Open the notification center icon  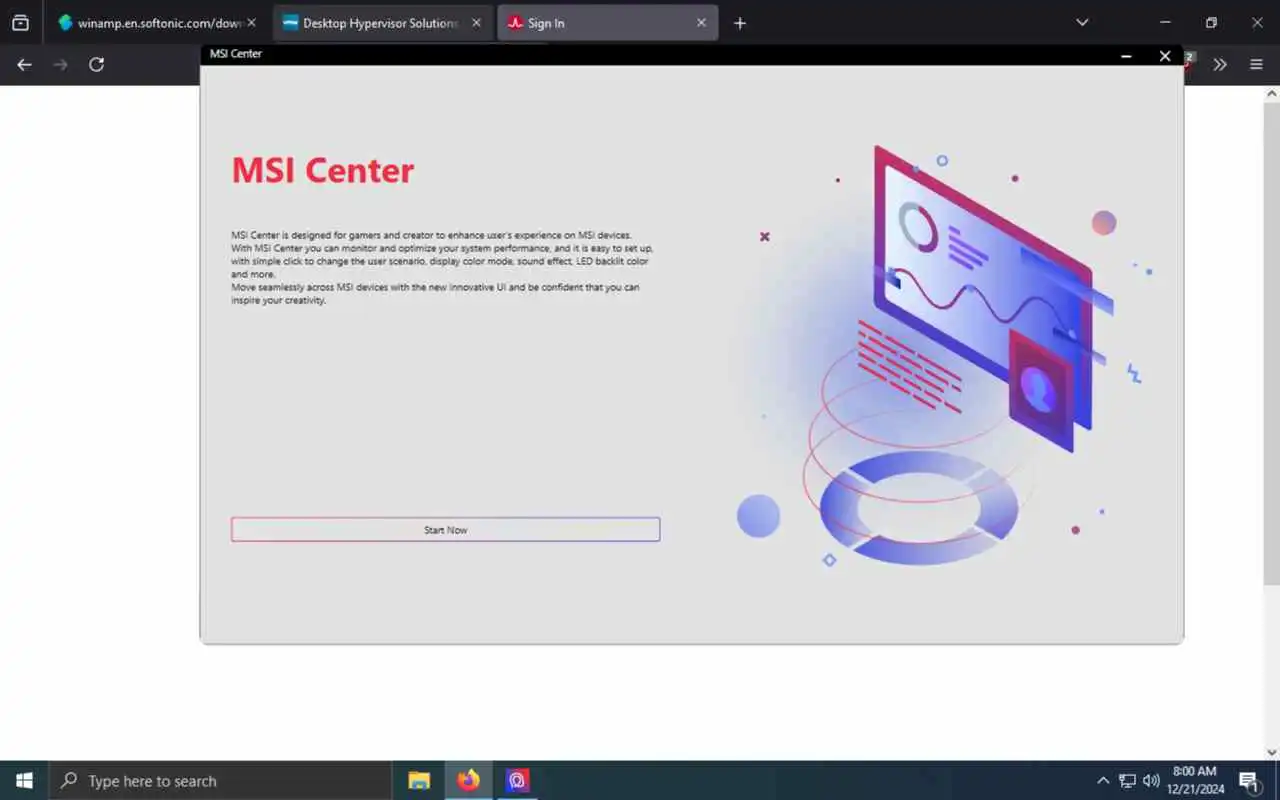coord(1249,780)
